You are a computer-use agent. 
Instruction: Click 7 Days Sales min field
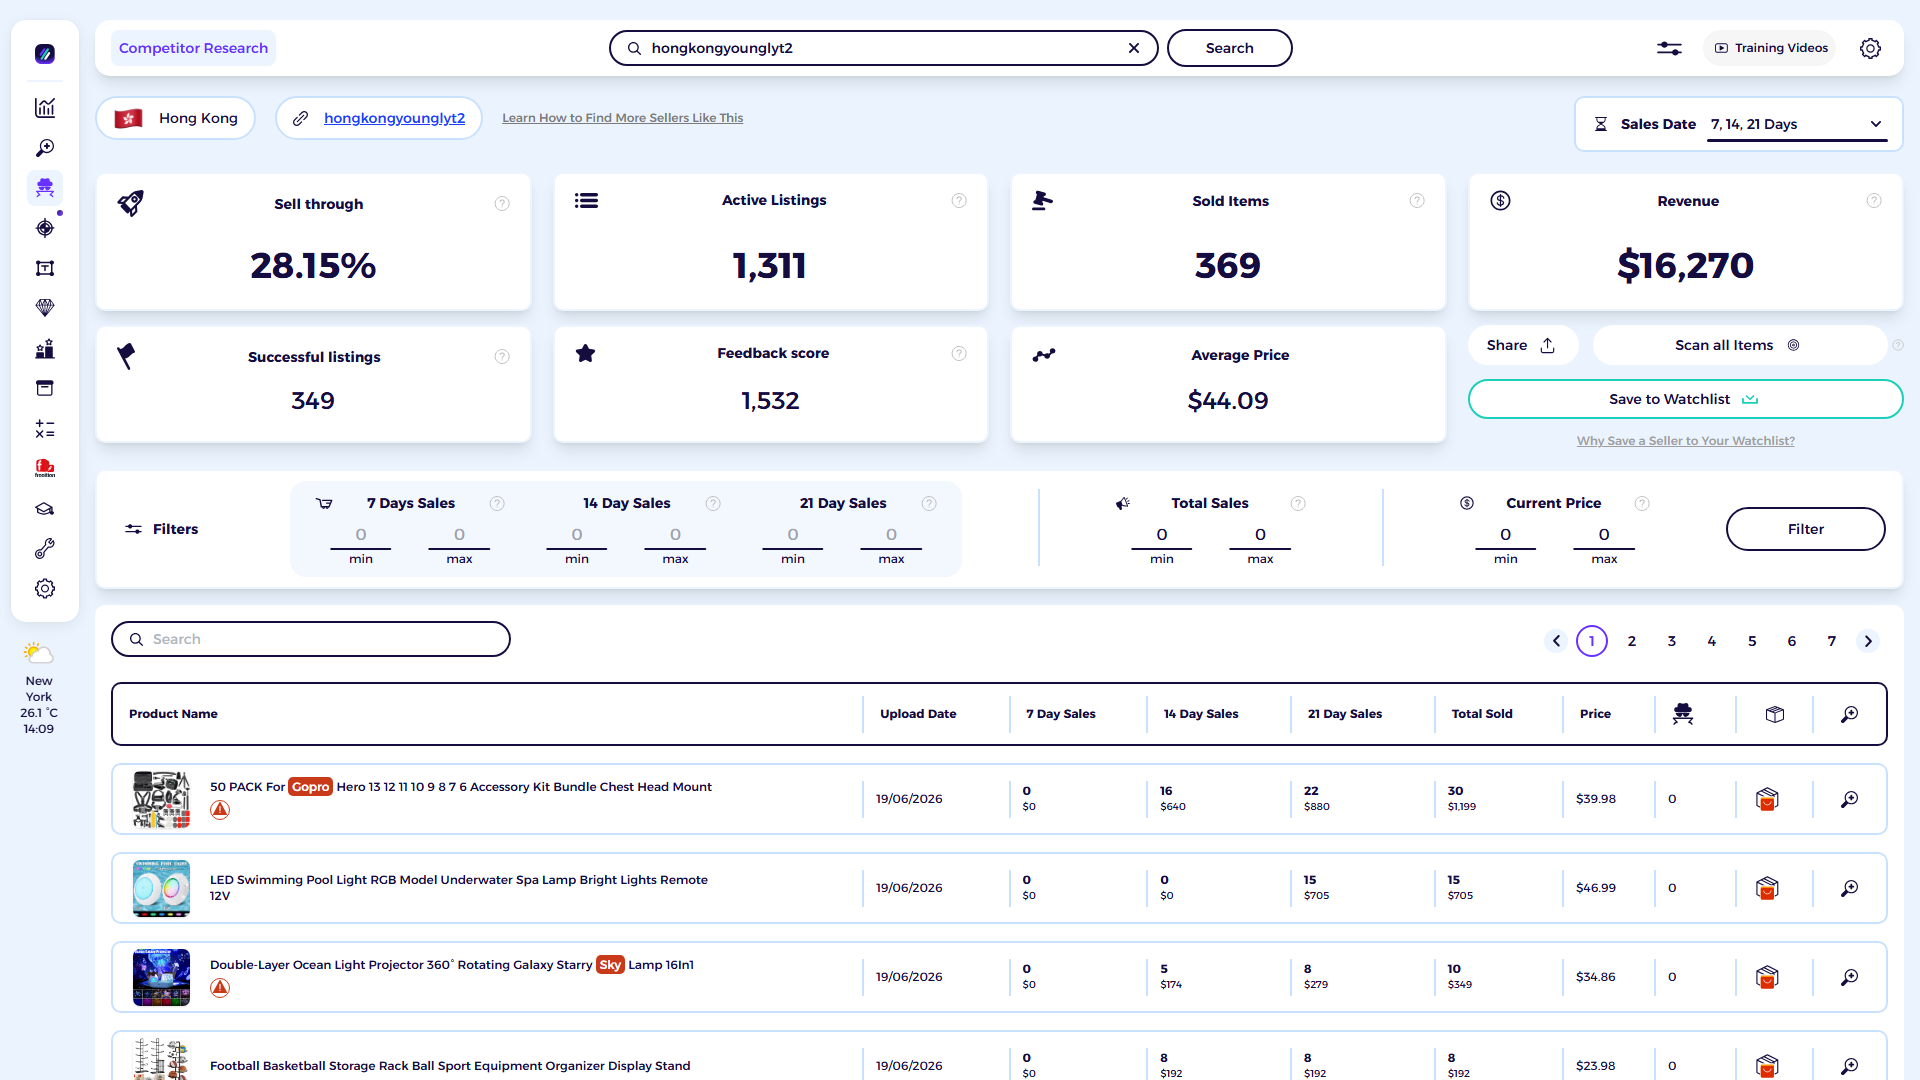point(361,536)
